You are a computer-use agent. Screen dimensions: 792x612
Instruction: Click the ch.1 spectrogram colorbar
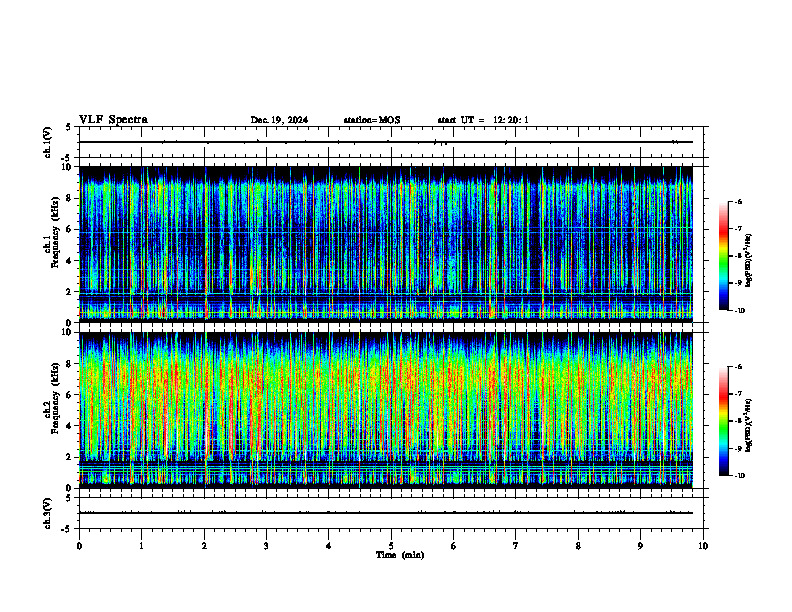(x=723, y=256)
